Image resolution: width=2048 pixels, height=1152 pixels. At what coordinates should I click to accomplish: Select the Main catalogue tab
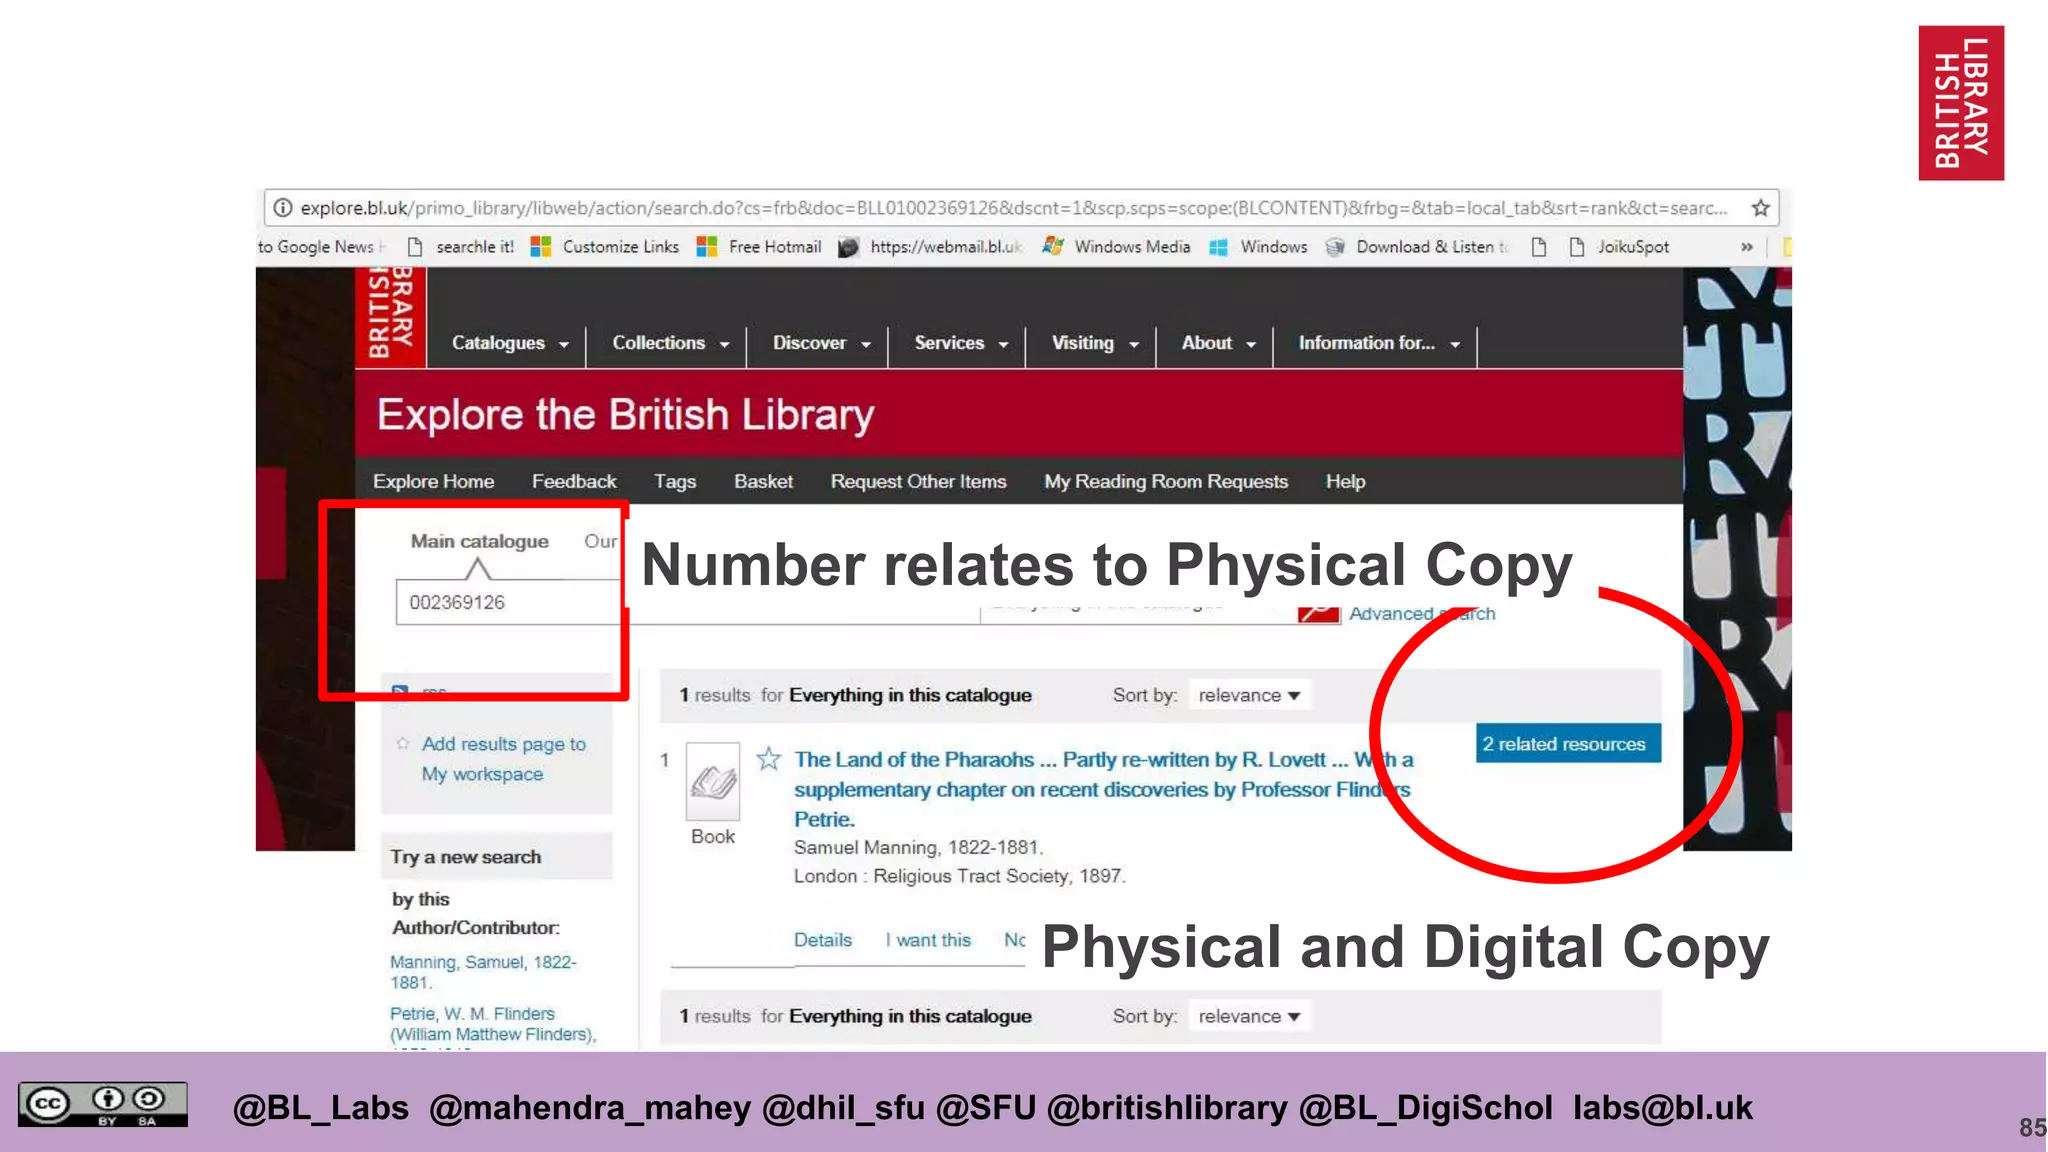pyautogui.click(x=479, y=541)
